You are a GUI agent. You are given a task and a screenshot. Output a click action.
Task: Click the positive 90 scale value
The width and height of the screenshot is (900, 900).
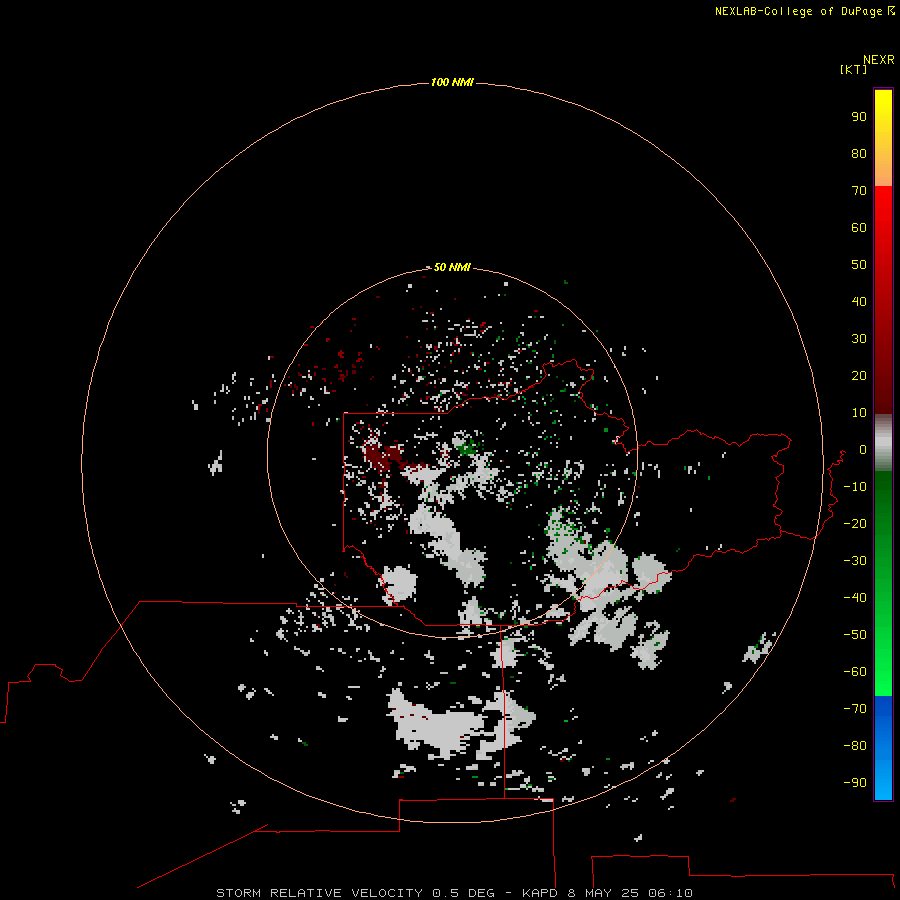tap(859, 117)
